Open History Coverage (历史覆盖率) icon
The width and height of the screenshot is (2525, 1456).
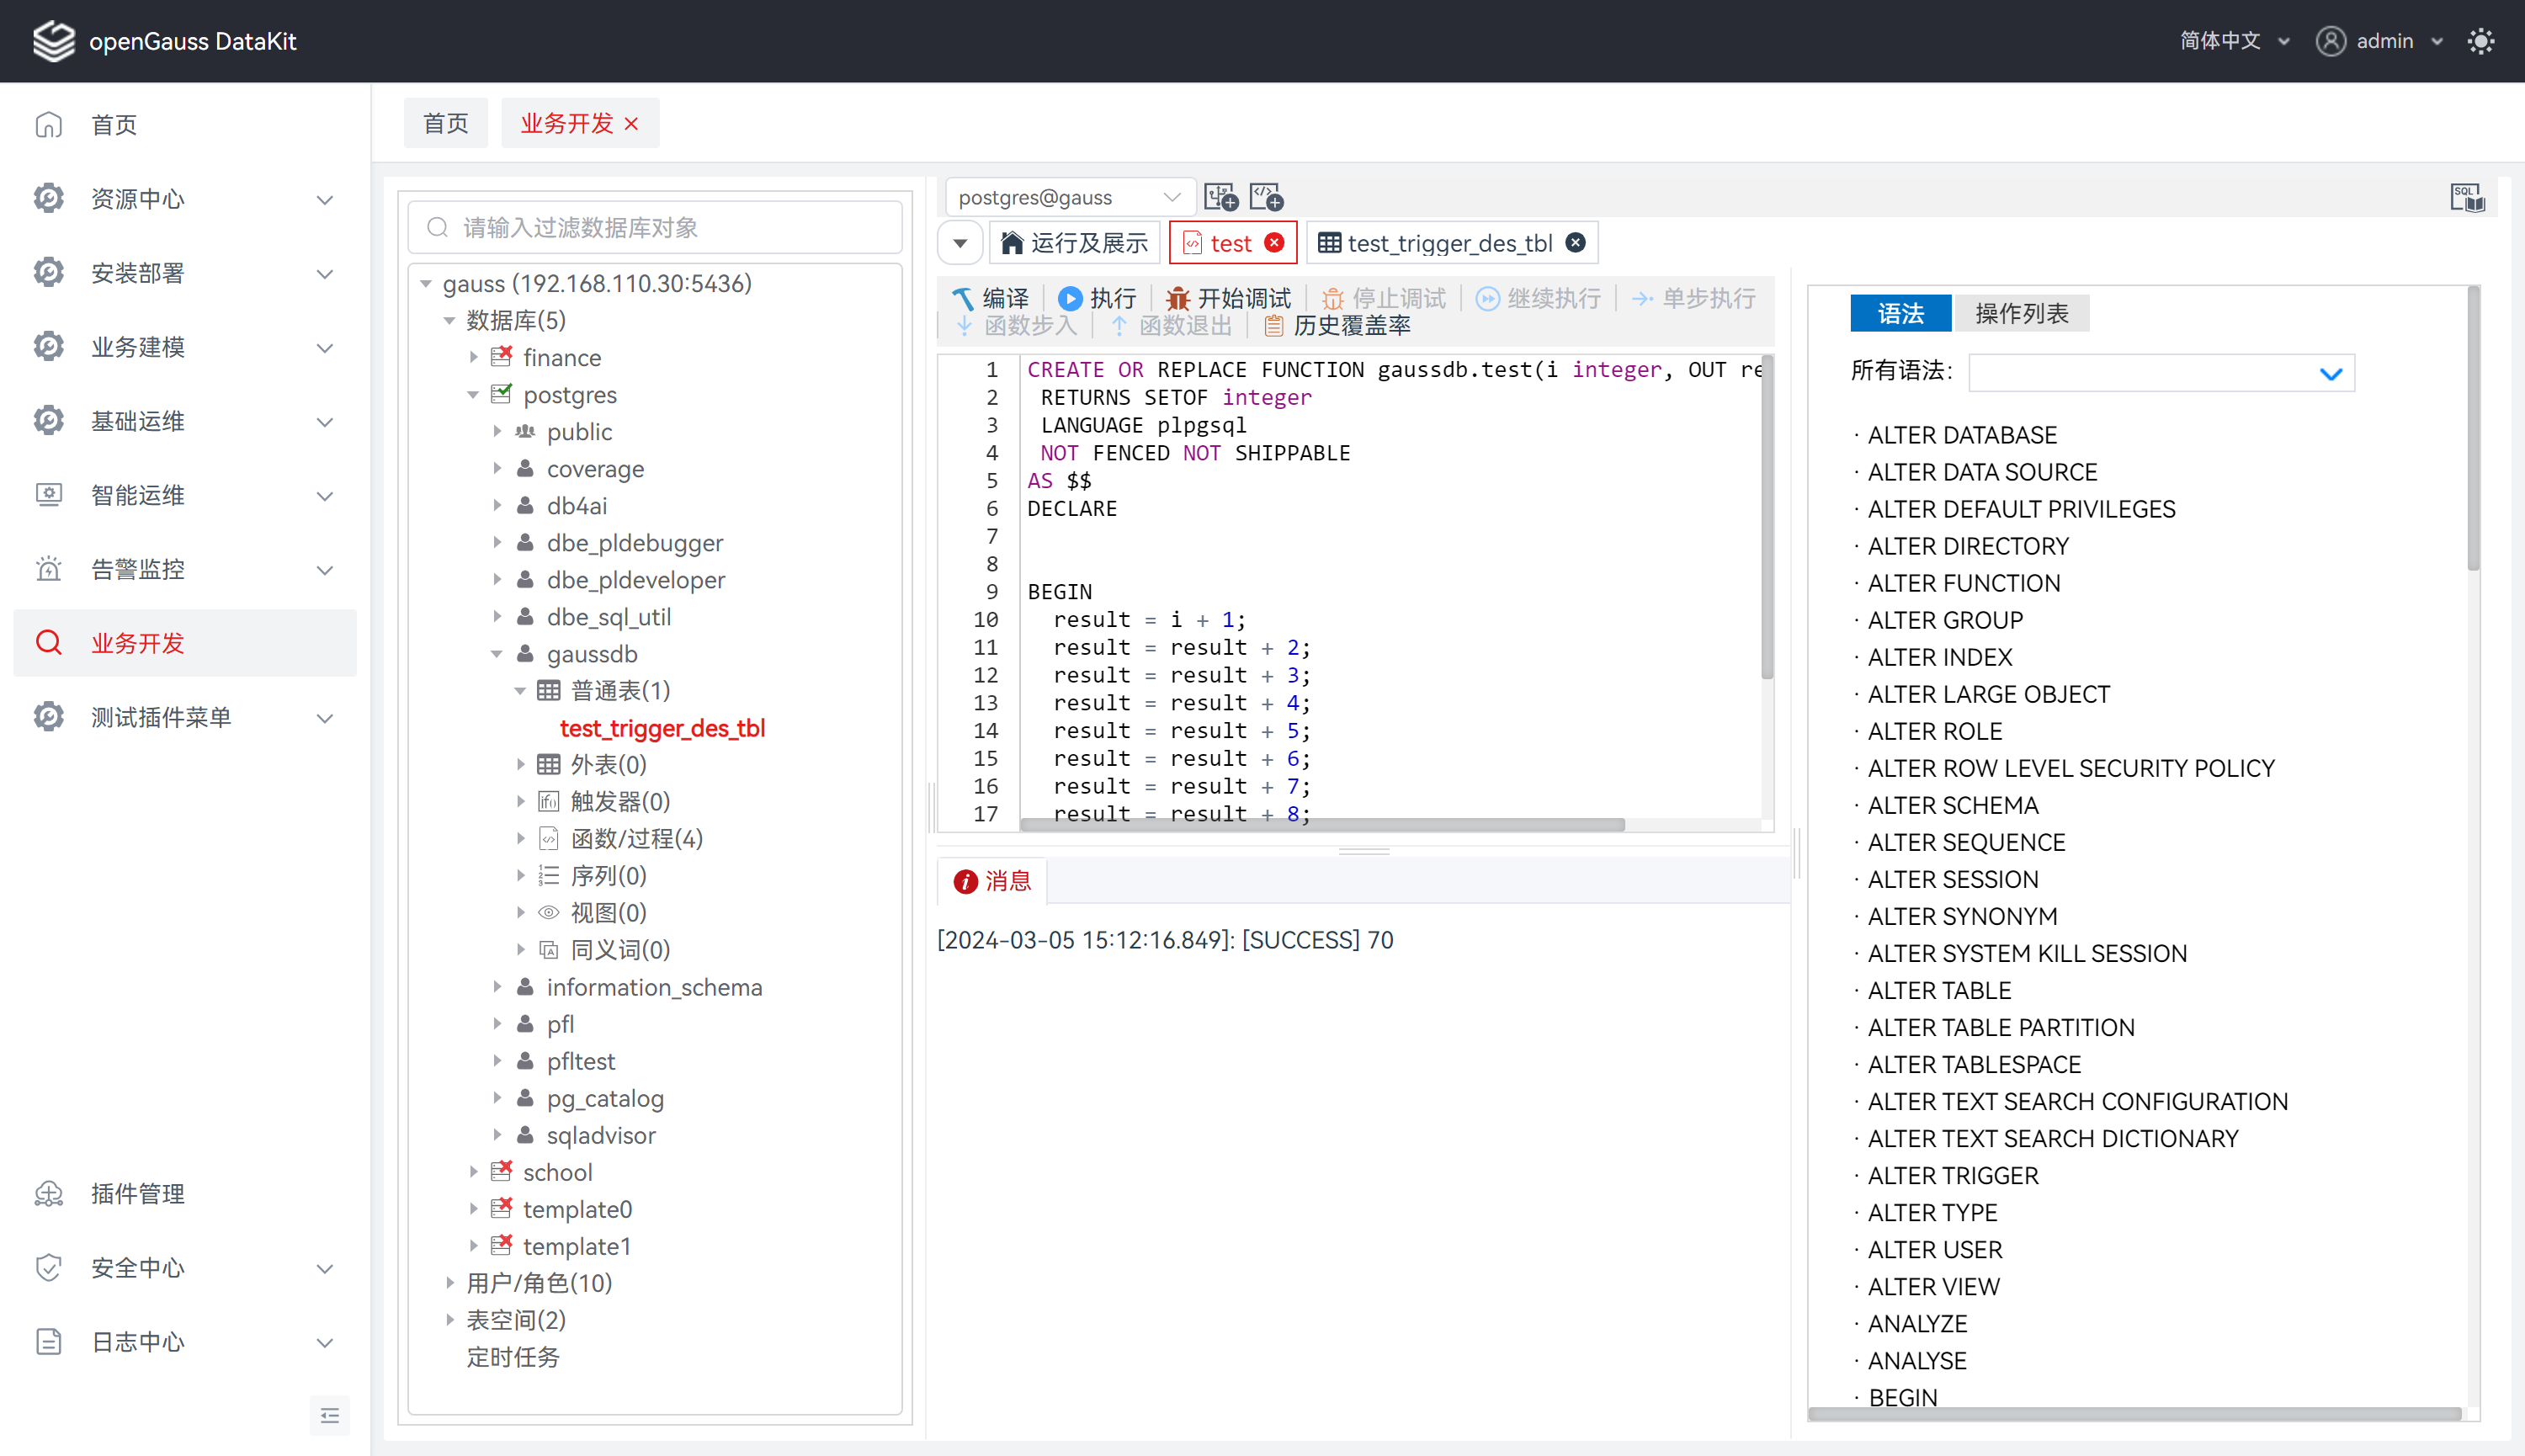coord(1274,325)
